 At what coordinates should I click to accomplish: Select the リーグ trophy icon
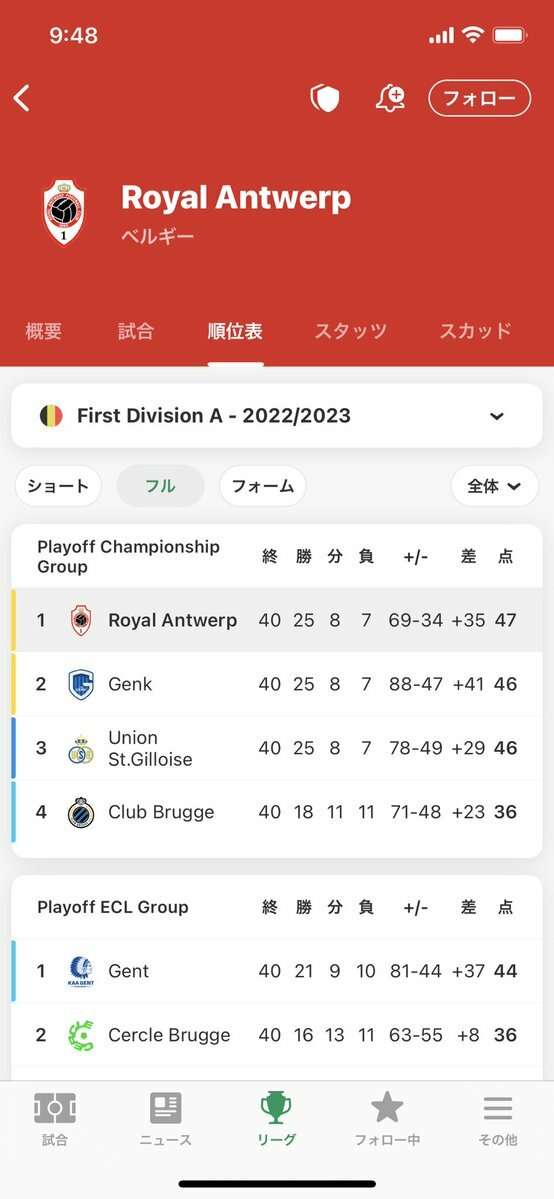pos(276,1107)
